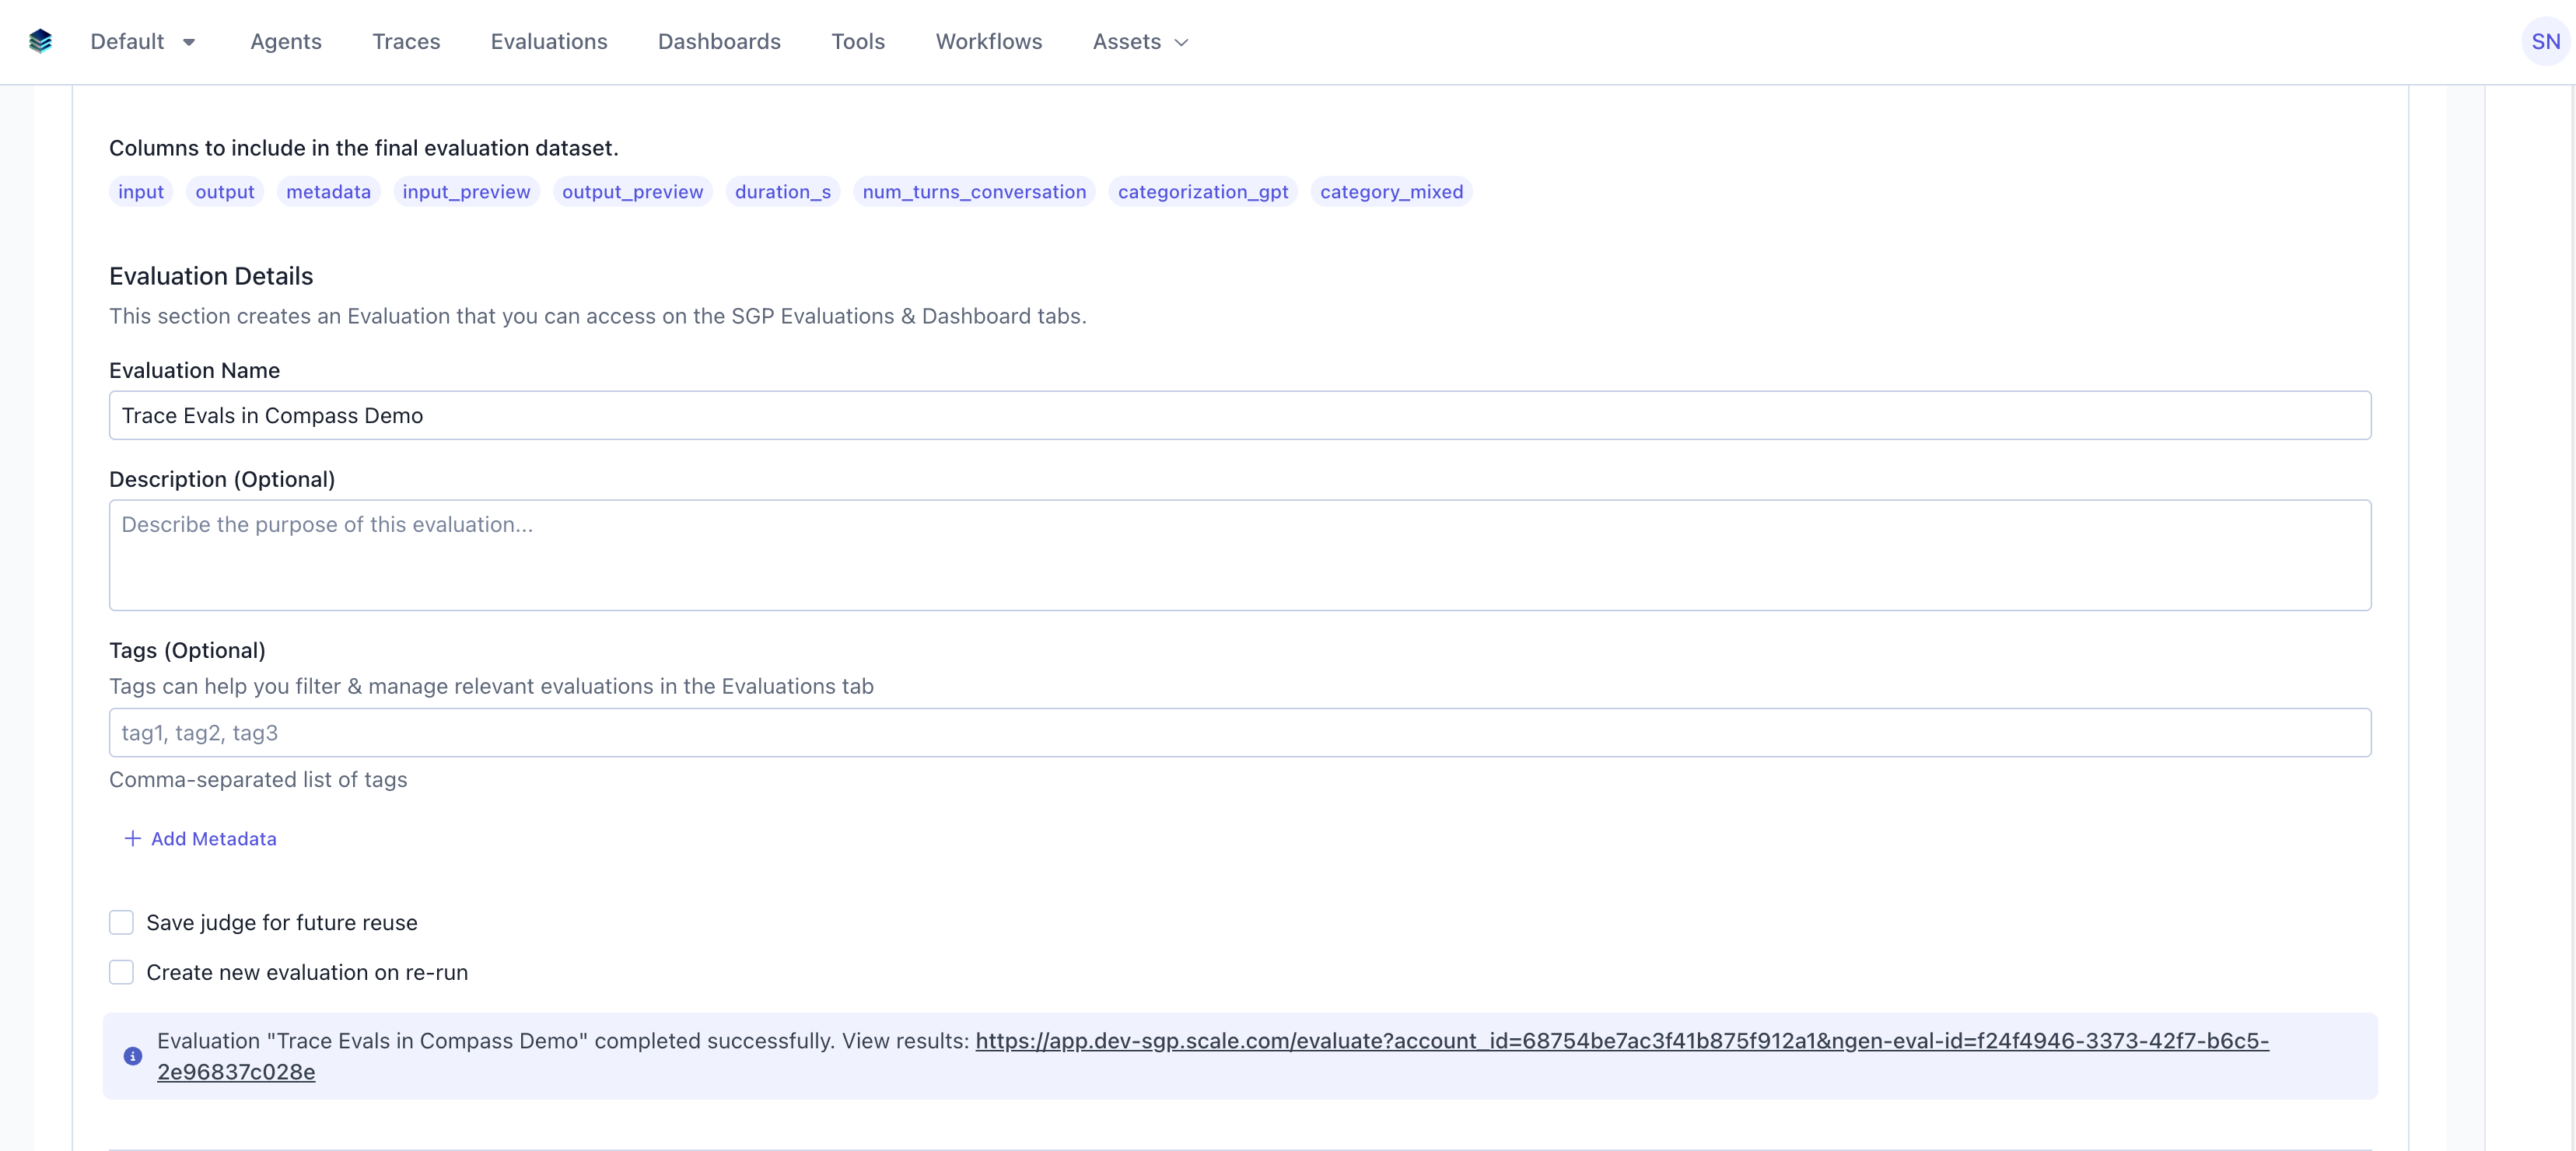Viewport: 2576px width, 1151px height.
Task: Click the plus icon next to Add Metadata
Action: coord(131,839)
